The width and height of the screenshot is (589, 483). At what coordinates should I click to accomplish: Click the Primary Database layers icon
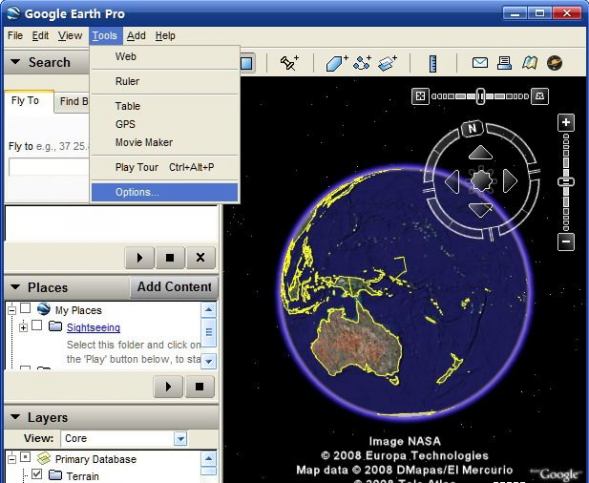[x=44, y=458]
